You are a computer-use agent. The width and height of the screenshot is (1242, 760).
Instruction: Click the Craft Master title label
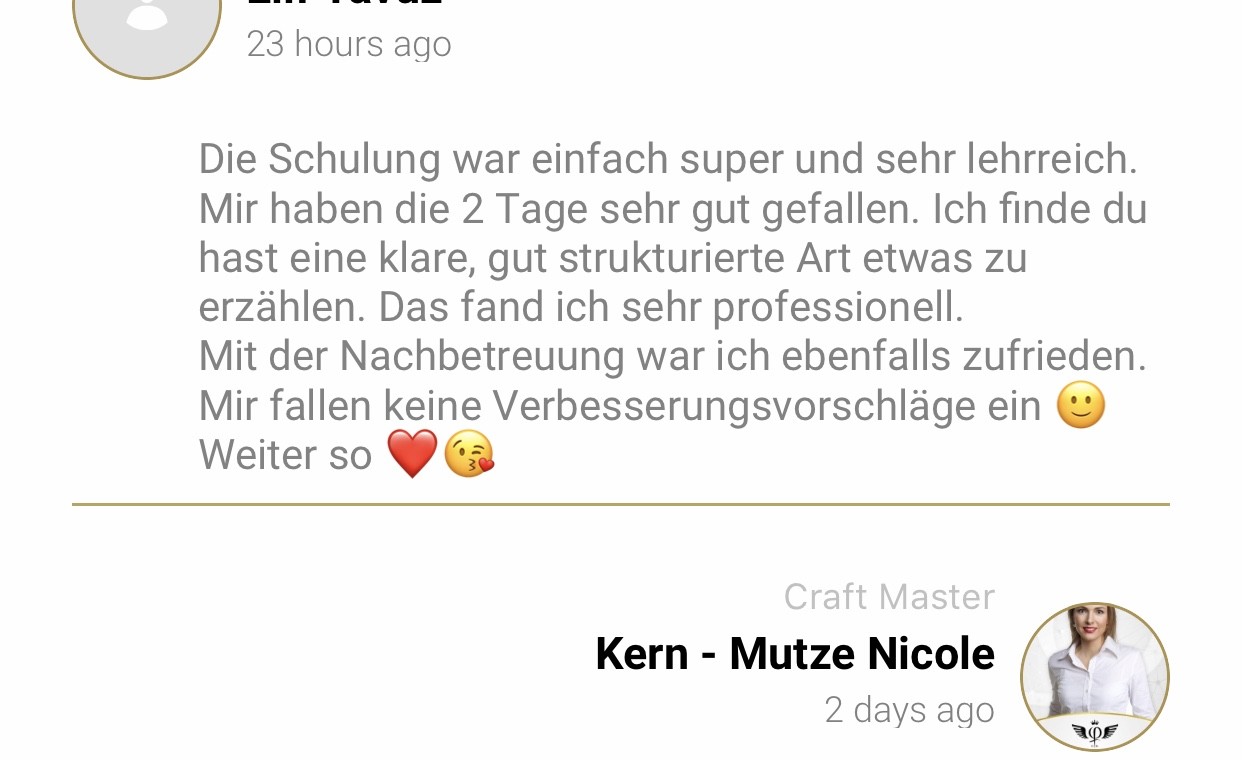click(889, 597)
